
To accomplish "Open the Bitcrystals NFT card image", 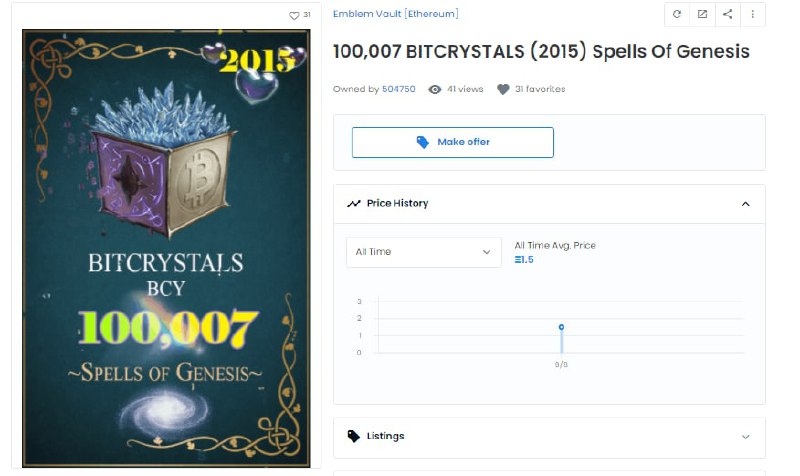I will click(x=166, y=248).
